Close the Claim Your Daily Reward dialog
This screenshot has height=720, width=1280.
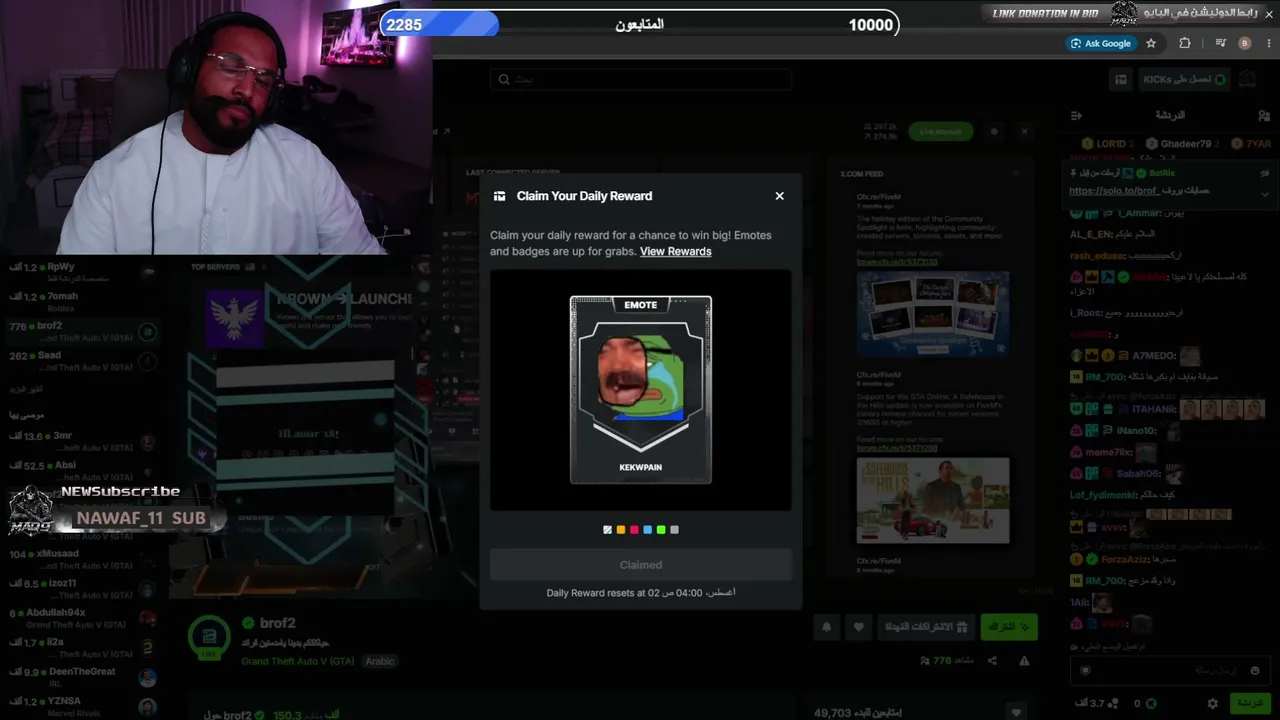780,196
